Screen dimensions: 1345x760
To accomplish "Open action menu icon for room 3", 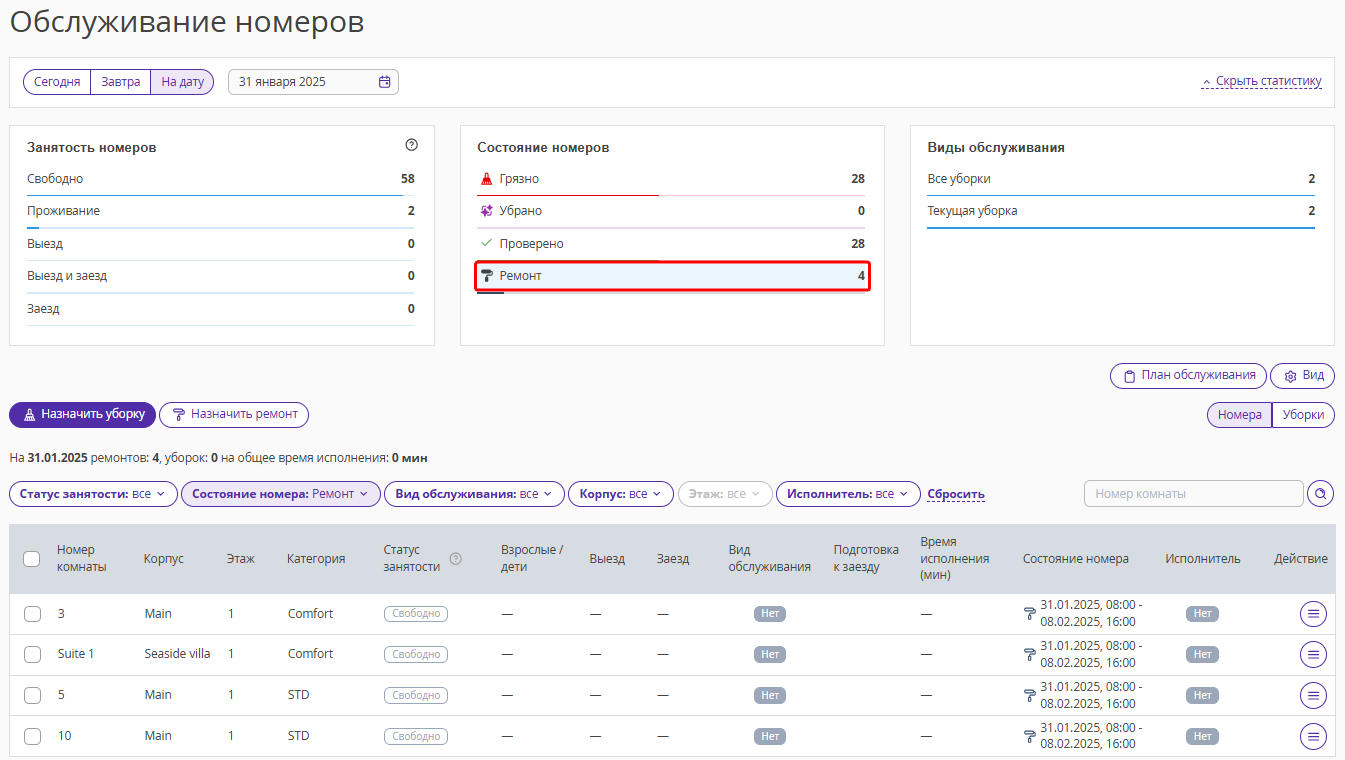I will [1313, 614].
